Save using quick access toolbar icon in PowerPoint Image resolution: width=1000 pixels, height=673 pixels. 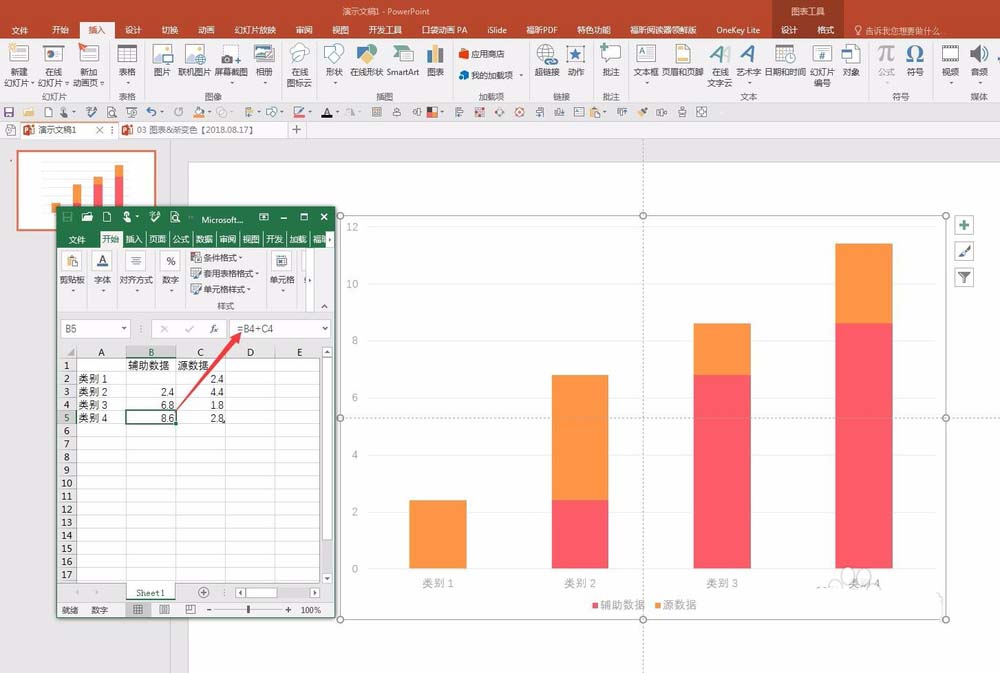click(x=9, y=112)
